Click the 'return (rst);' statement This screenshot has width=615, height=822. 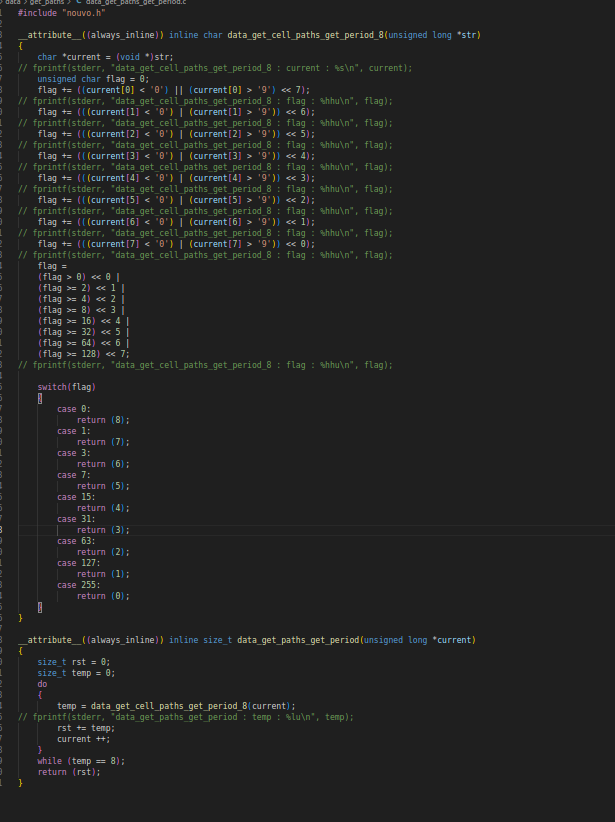[x=69, y=772]
